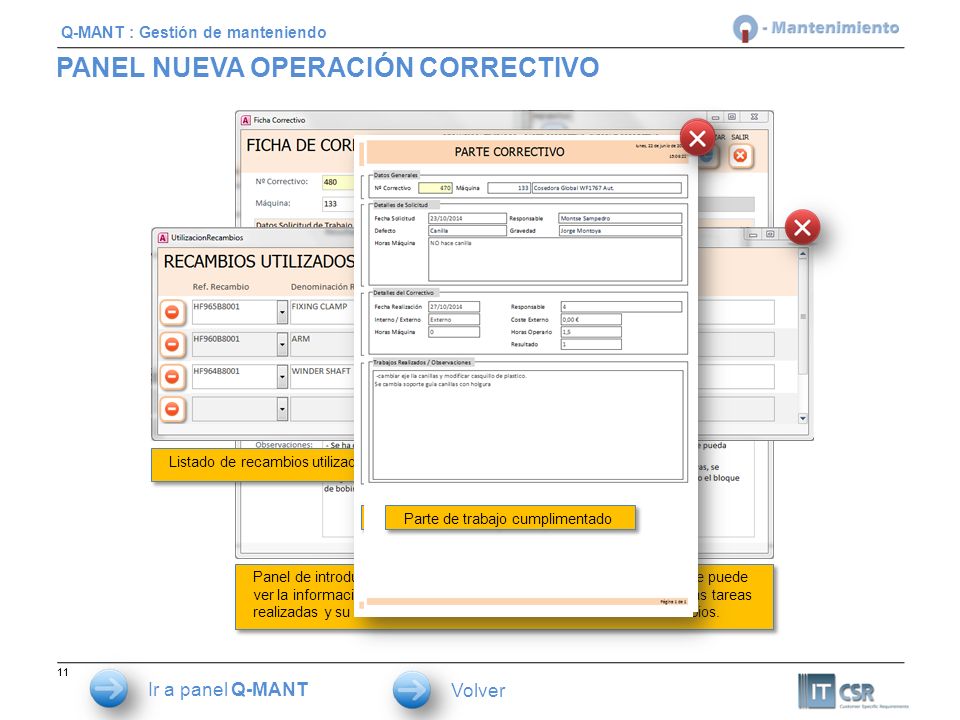Select the ARM denomination field
The height and width of the screenshot is (720, 960).
(x=322, y=344)
